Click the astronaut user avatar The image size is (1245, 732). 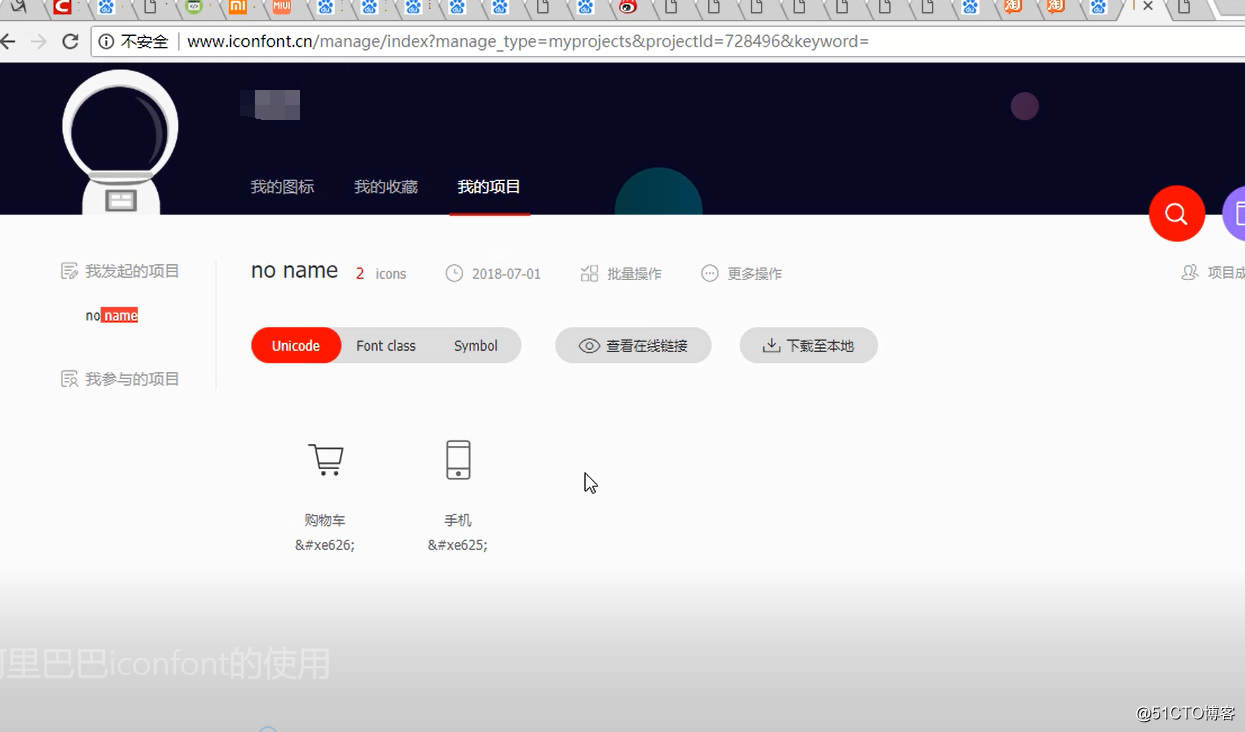point(120,140)
